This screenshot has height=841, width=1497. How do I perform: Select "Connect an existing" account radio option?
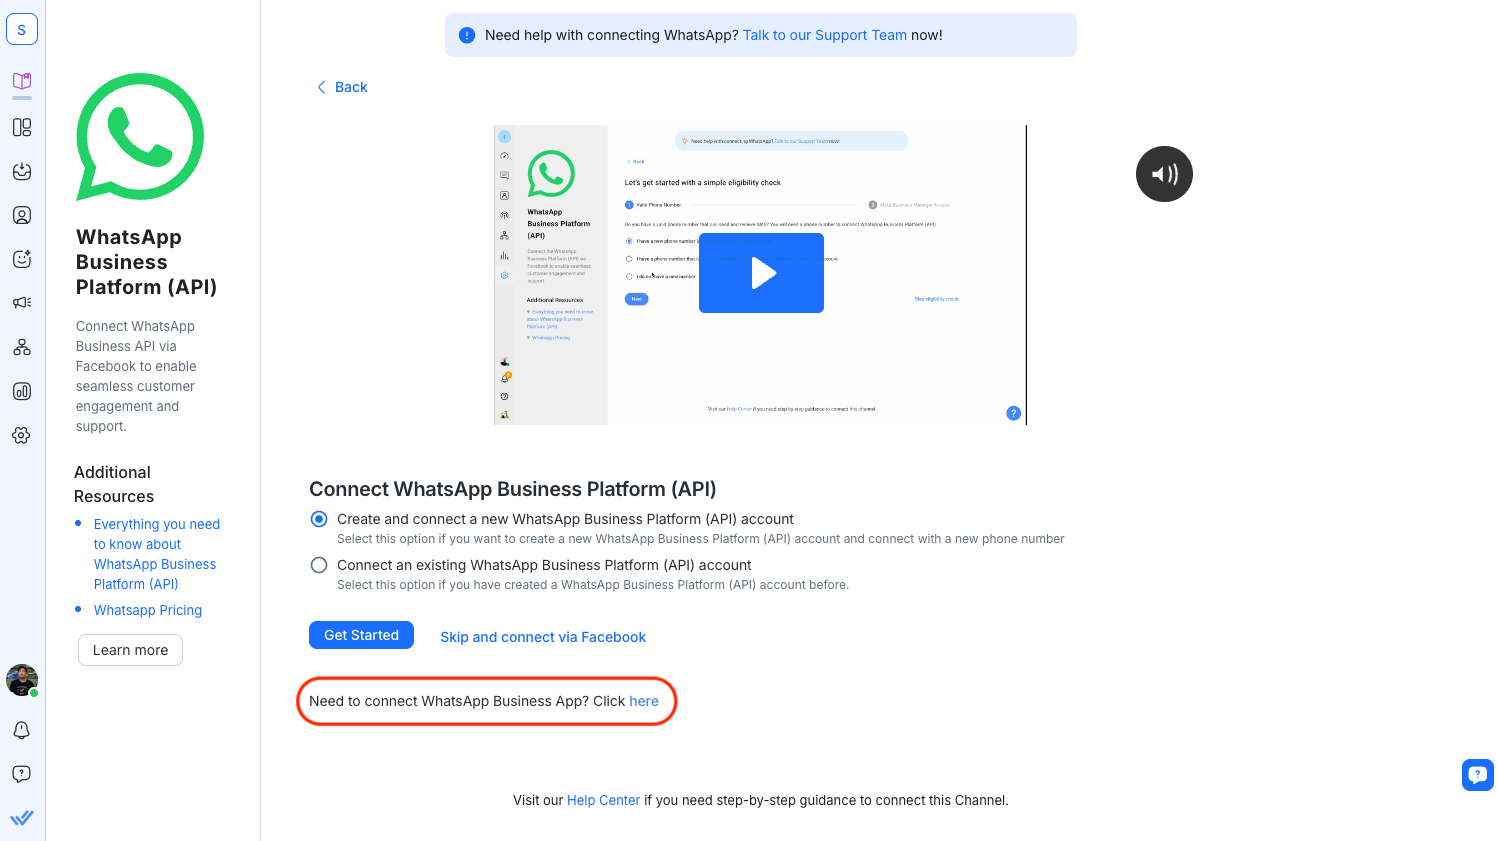point(319,565)
